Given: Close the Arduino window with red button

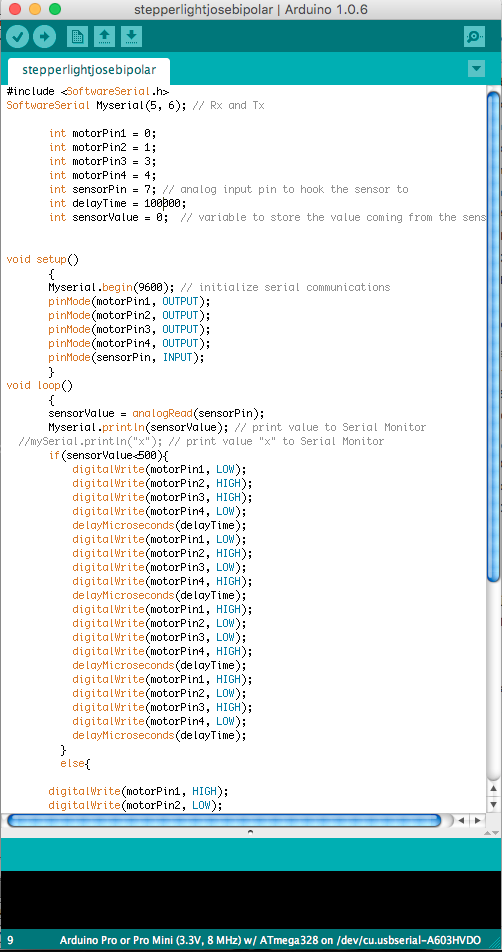Looking at the screenshot, I should [x=15, y=9].
